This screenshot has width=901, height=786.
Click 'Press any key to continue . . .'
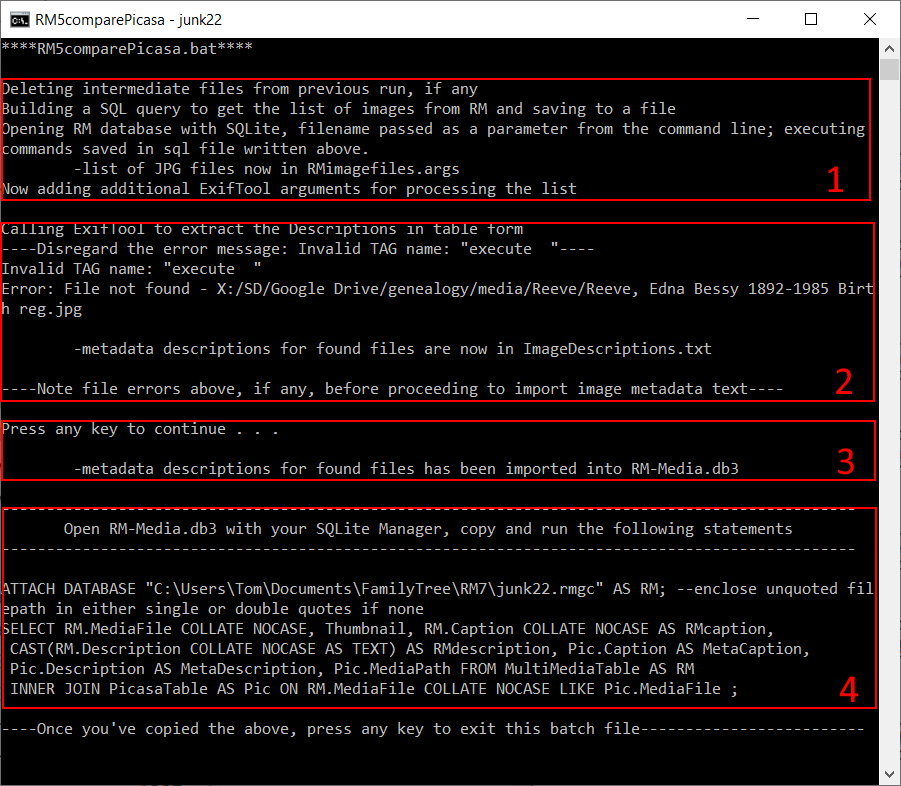click(x=140, y=429)
